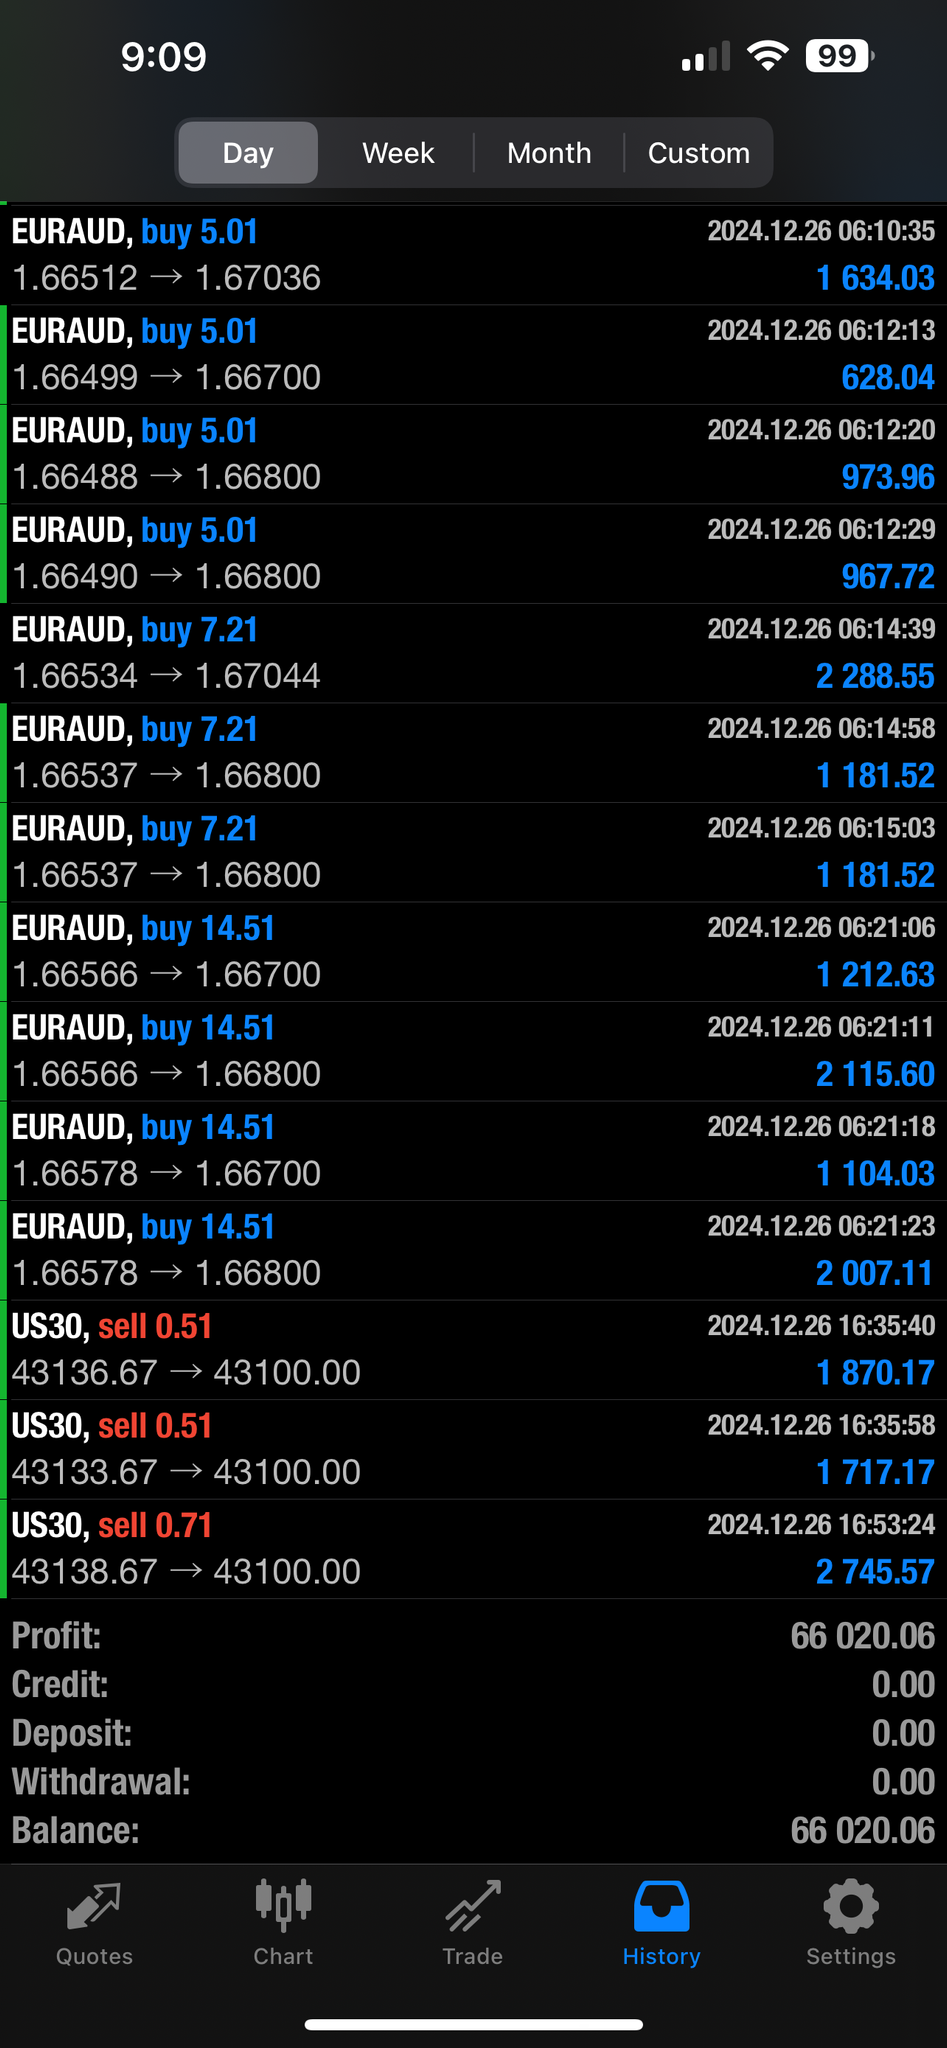Tap the cellular signal bars icon
The height and width of the screenshot is (2048, 947).
pos(705,57)
